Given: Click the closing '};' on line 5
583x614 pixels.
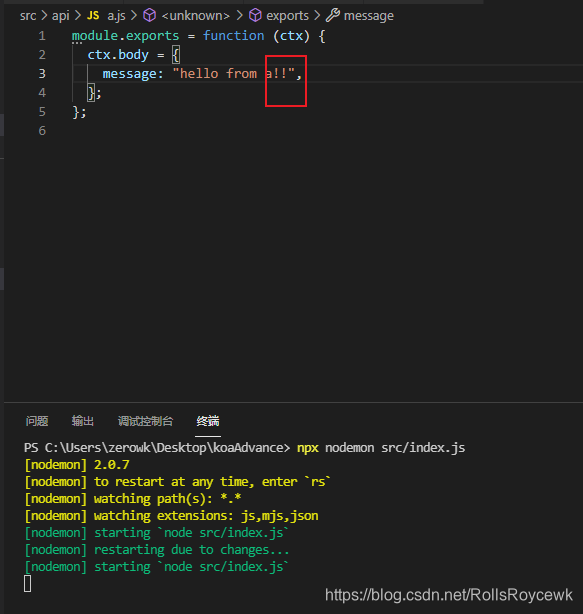Looking at the screenshot, I should [x=79, y=112].
